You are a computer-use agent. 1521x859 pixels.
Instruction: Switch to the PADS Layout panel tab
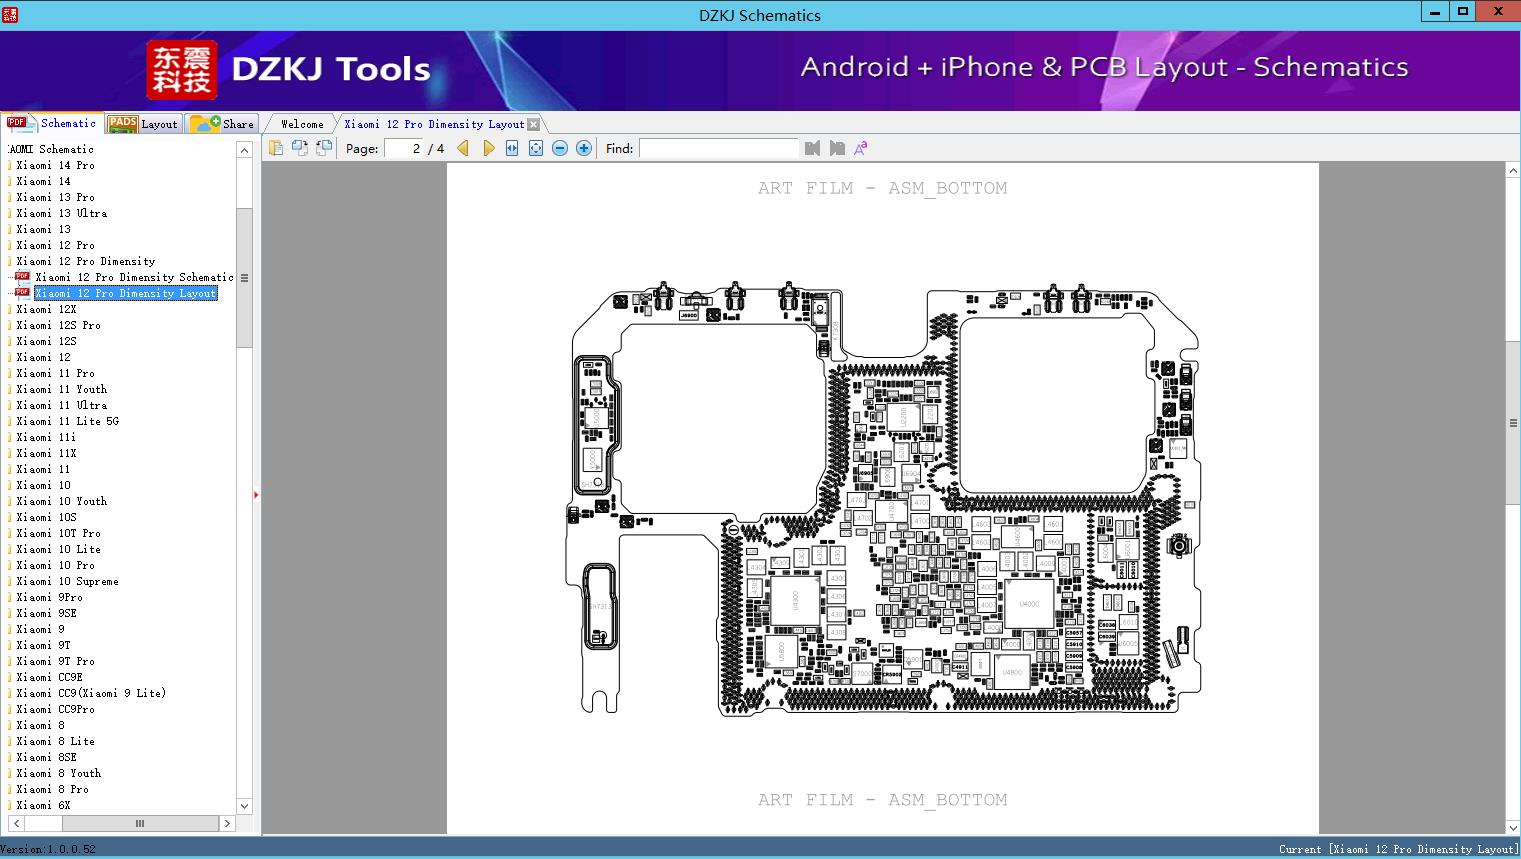click(143, 124)
